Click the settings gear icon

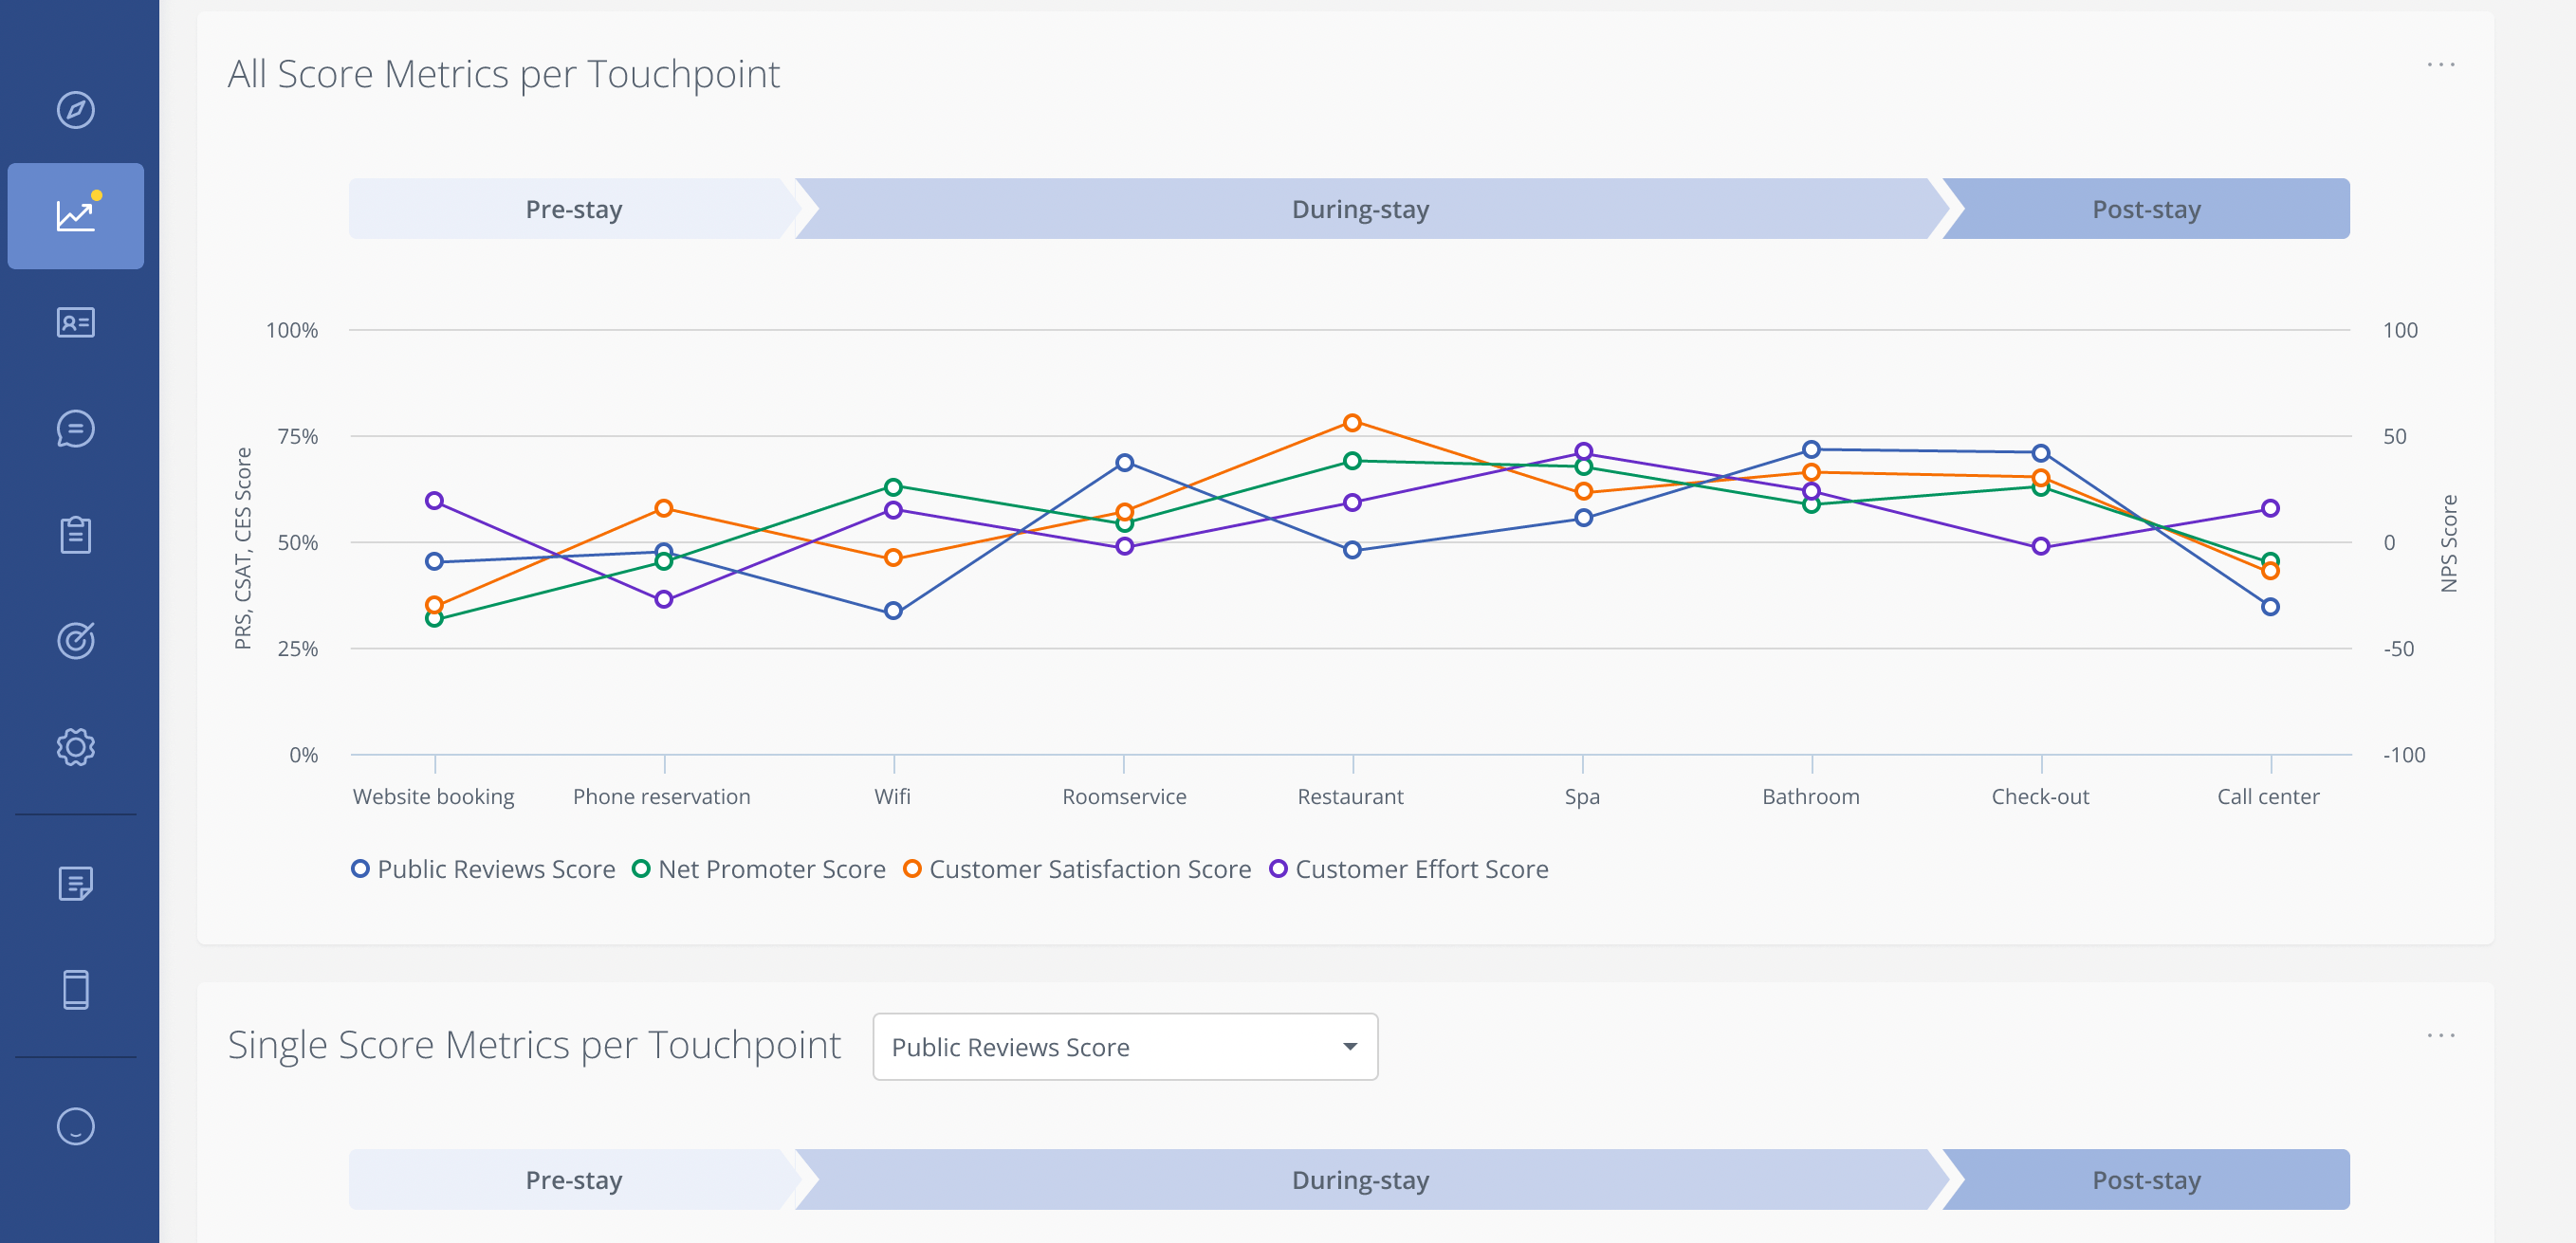[x=77, y=745]
